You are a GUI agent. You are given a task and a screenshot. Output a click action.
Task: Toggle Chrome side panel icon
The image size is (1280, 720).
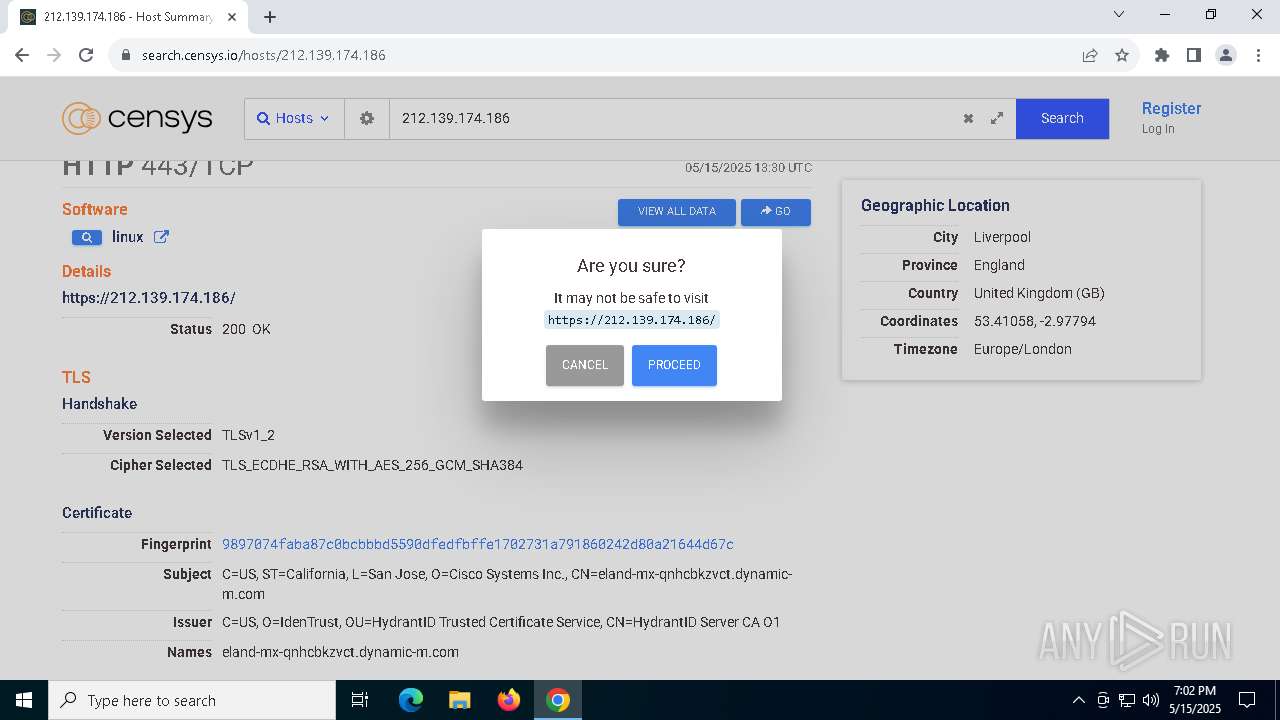pyautogui.click(x=1194, y=55)
